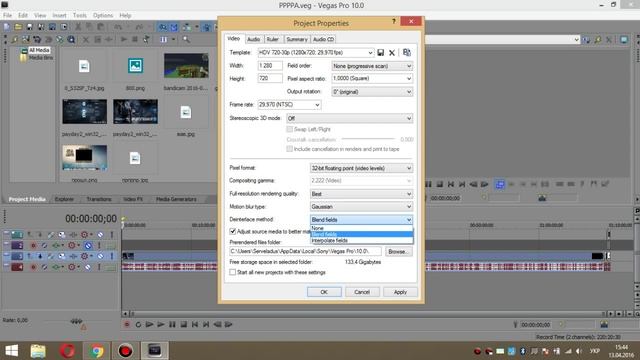
Task: Click the Windows Start button
Action: [11, 351]
